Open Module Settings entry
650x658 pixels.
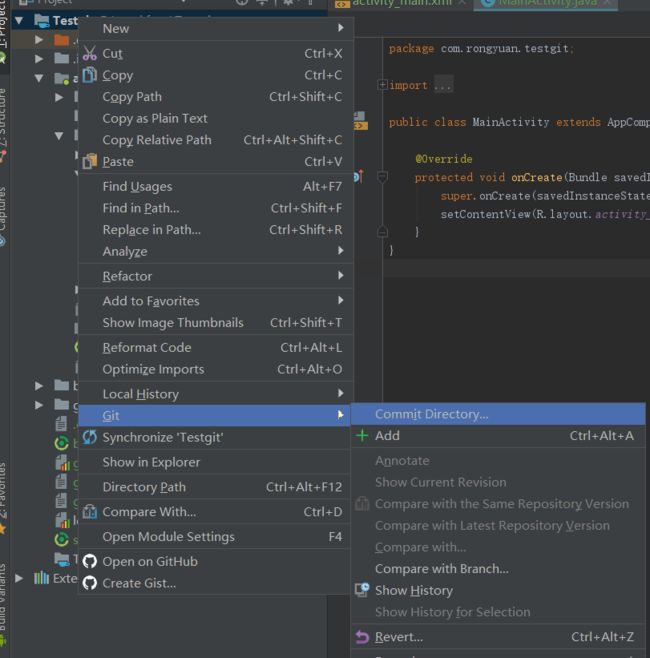coord(215,536)
